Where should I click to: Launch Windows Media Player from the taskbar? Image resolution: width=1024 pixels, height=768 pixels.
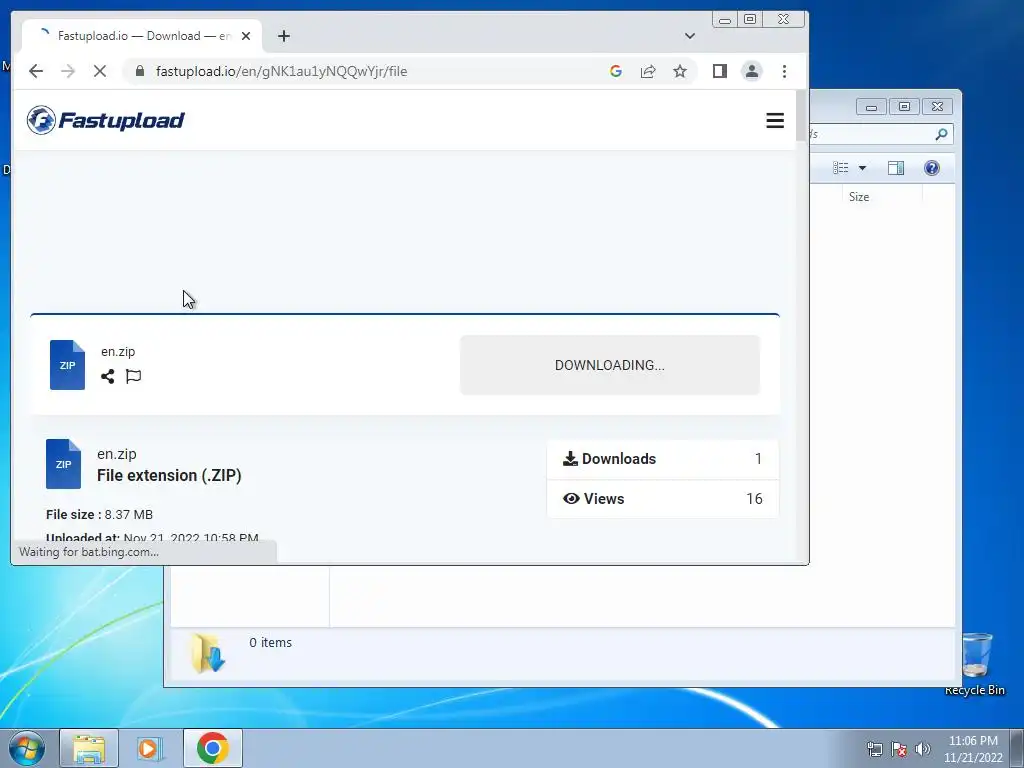point(150,748)
